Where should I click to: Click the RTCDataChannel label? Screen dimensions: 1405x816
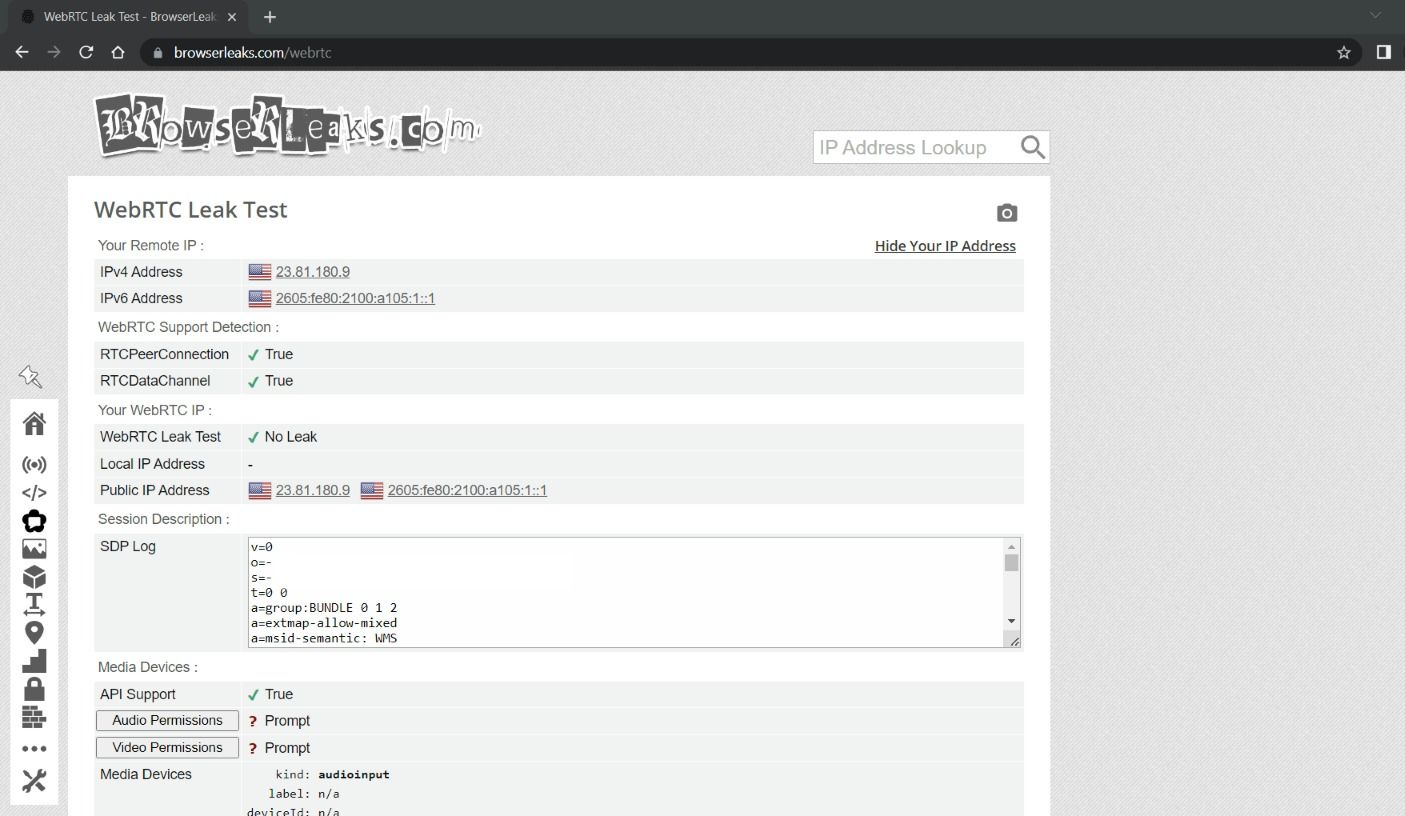pos(156,381)
